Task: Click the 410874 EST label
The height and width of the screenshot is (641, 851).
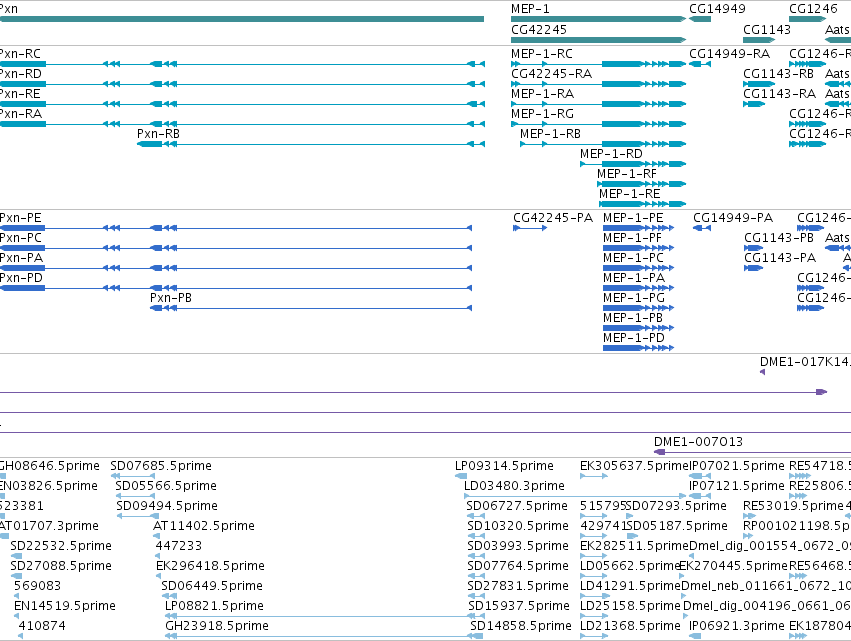Action: coord(42,626)
